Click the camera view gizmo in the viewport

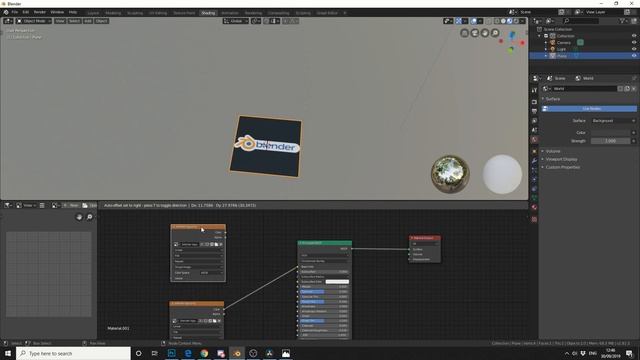coord(475,33)
